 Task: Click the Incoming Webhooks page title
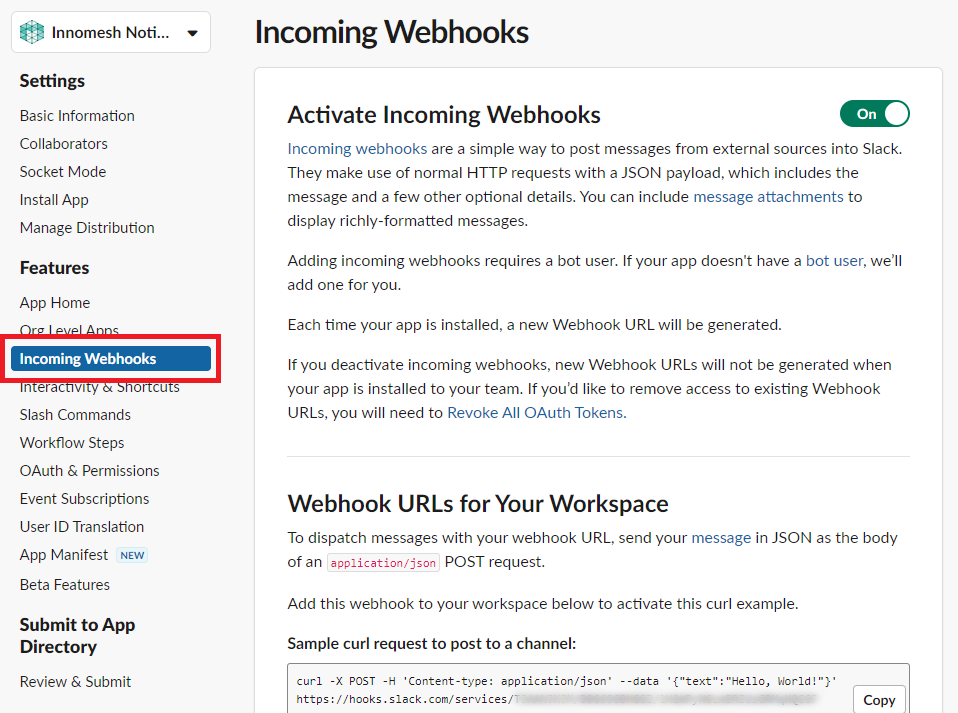click(392, 32)
